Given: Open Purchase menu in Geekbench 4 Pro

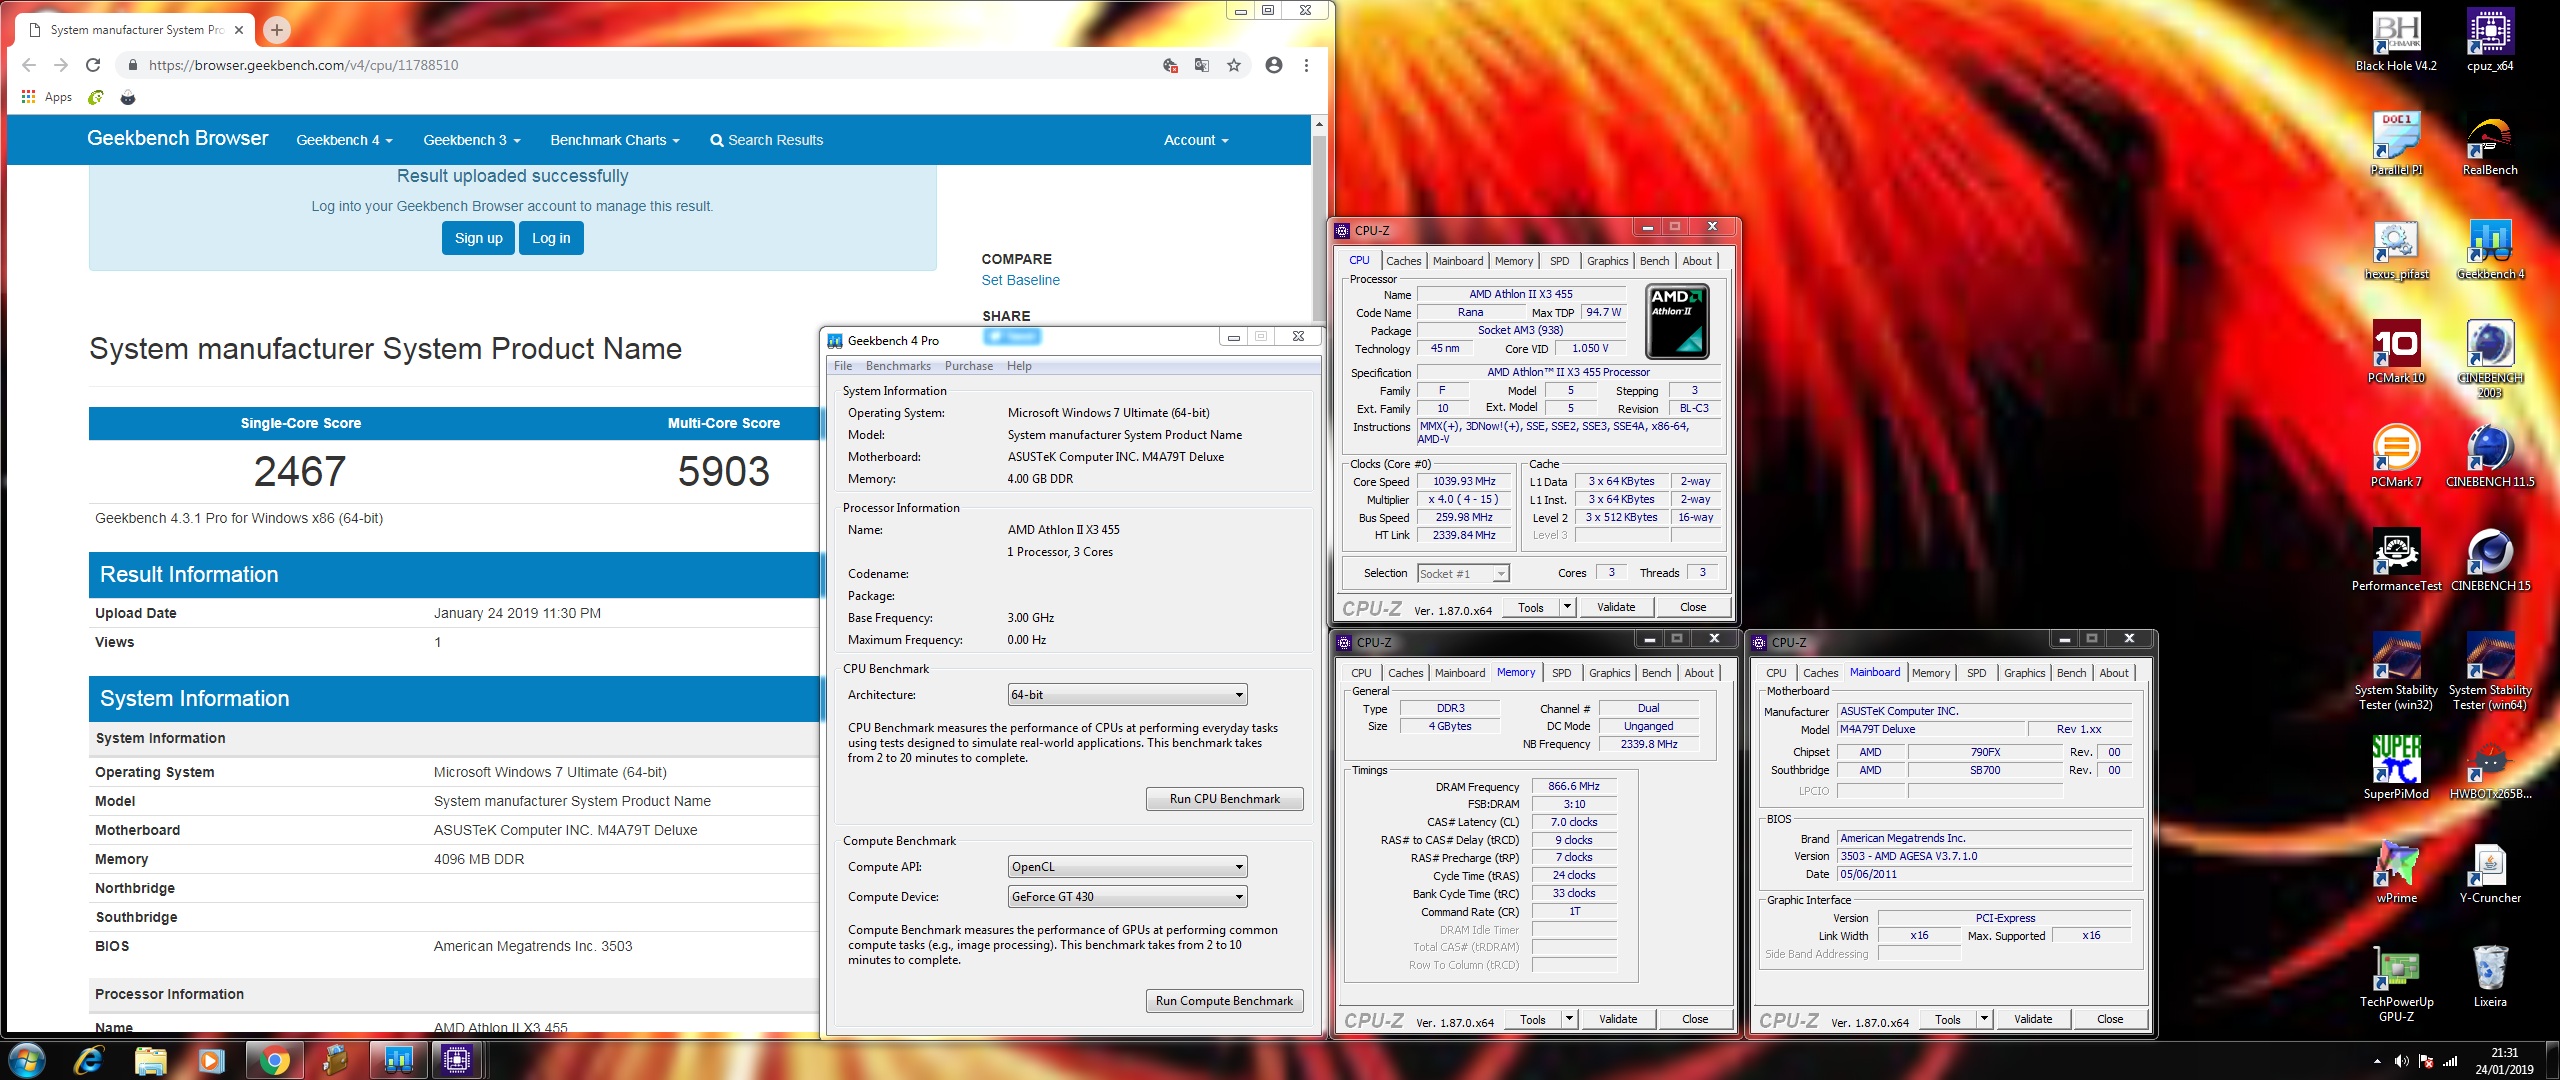Looking at the screenshot, I should (x=968, y=366).
